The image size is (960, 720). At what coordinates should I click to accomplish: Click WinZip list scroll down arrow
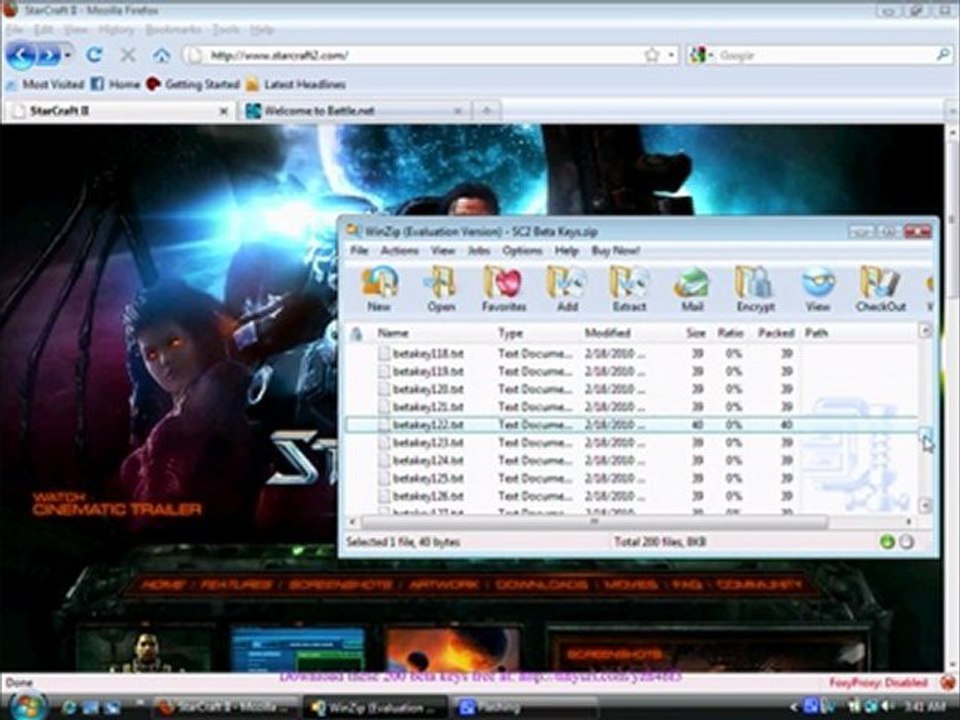(926, 505)
